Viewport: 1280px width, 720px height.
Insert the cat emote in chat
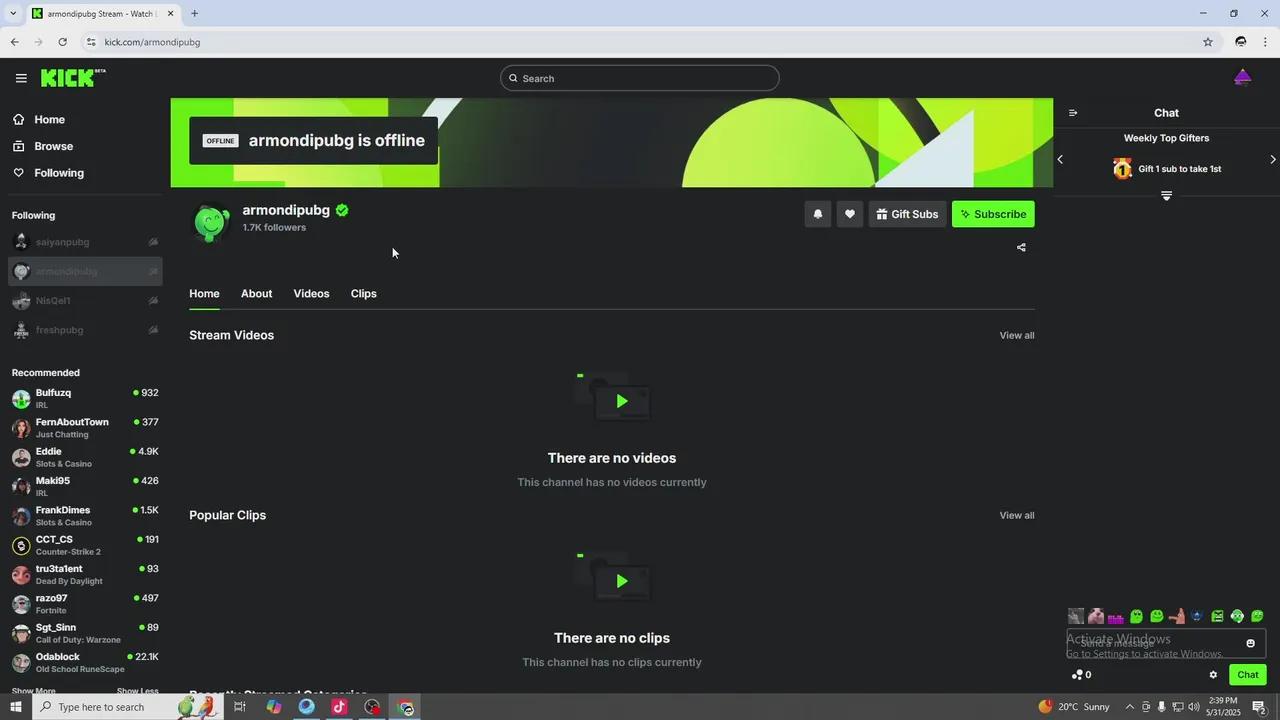[1096, 616]
